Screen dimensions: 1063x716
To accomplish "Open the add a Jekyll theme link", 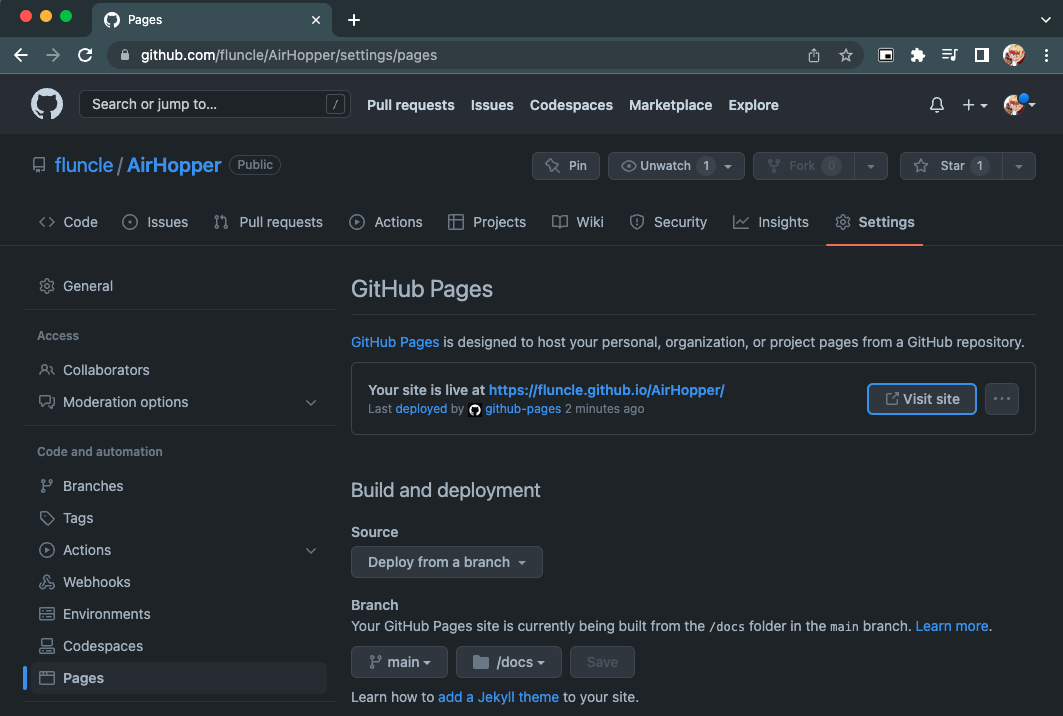I will click(x=498, y=696).
